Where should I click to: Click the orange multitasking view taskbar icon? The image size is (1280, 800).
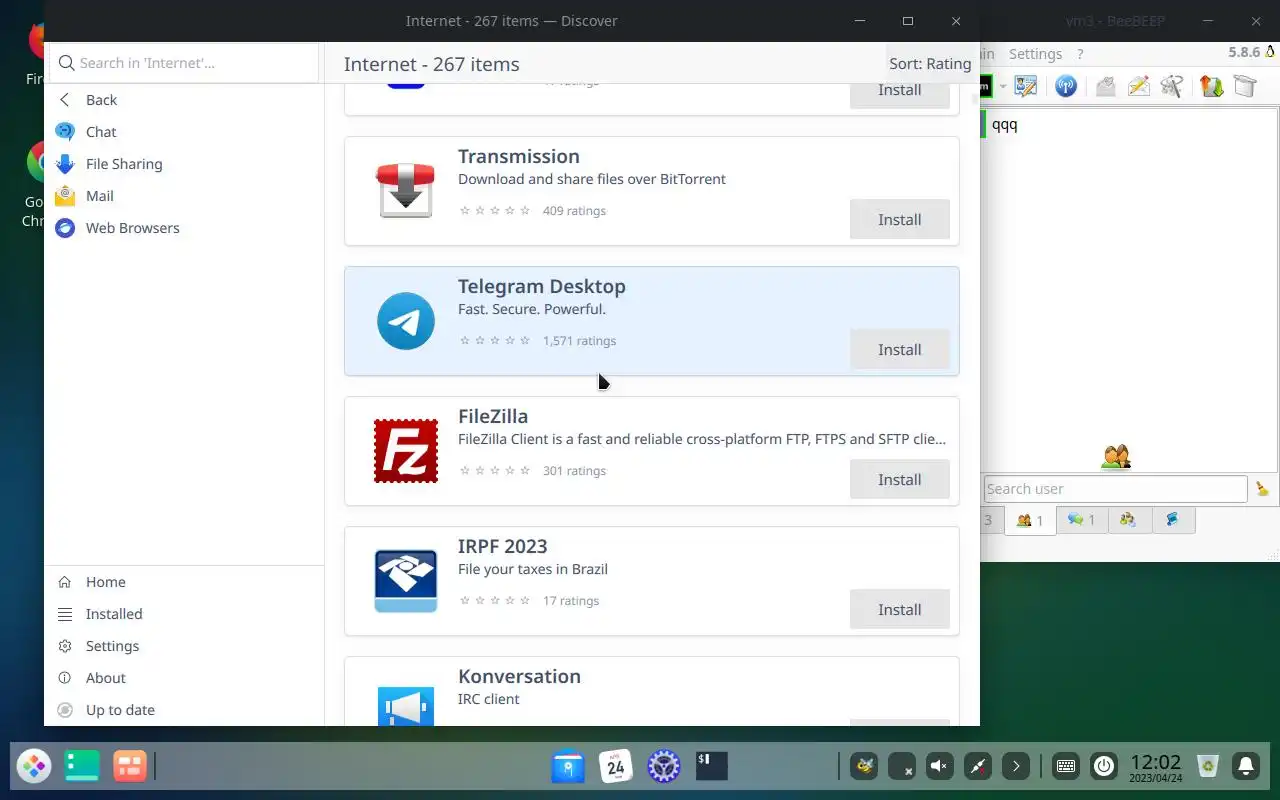pos(129,766)
